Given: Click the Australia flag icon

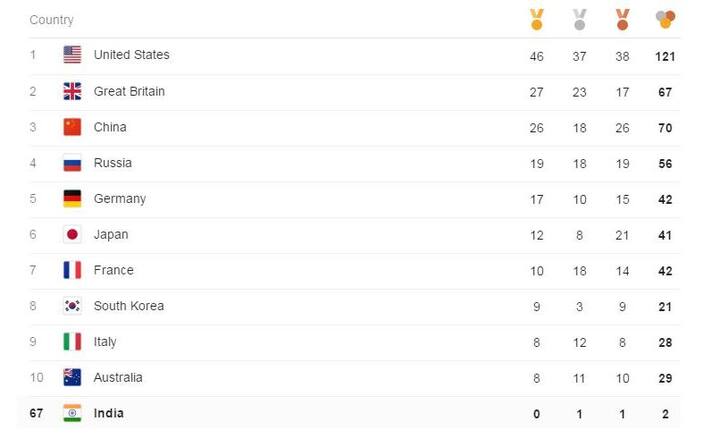Looking at the screenshot, I should pos(72,377).
